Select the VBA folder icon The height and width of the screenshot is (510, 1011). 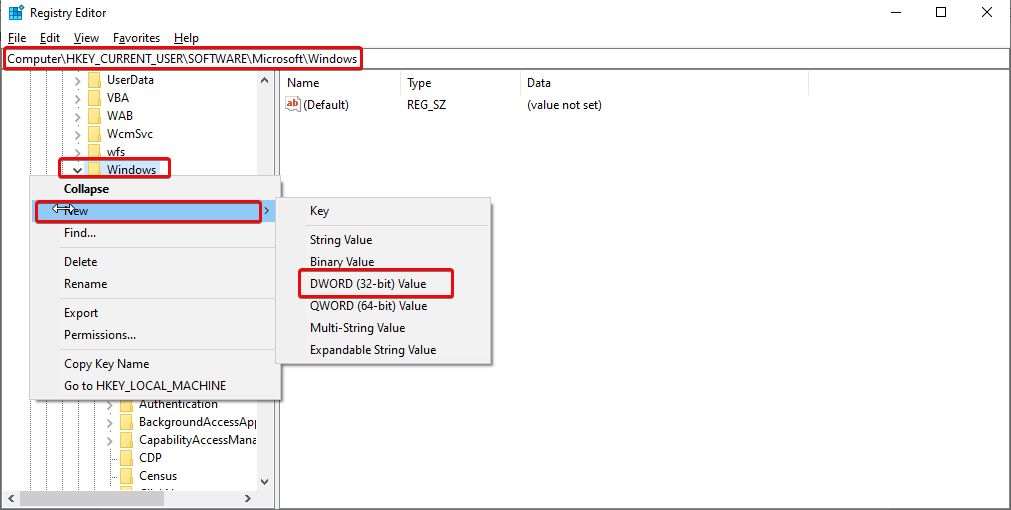tap(95, 98)
